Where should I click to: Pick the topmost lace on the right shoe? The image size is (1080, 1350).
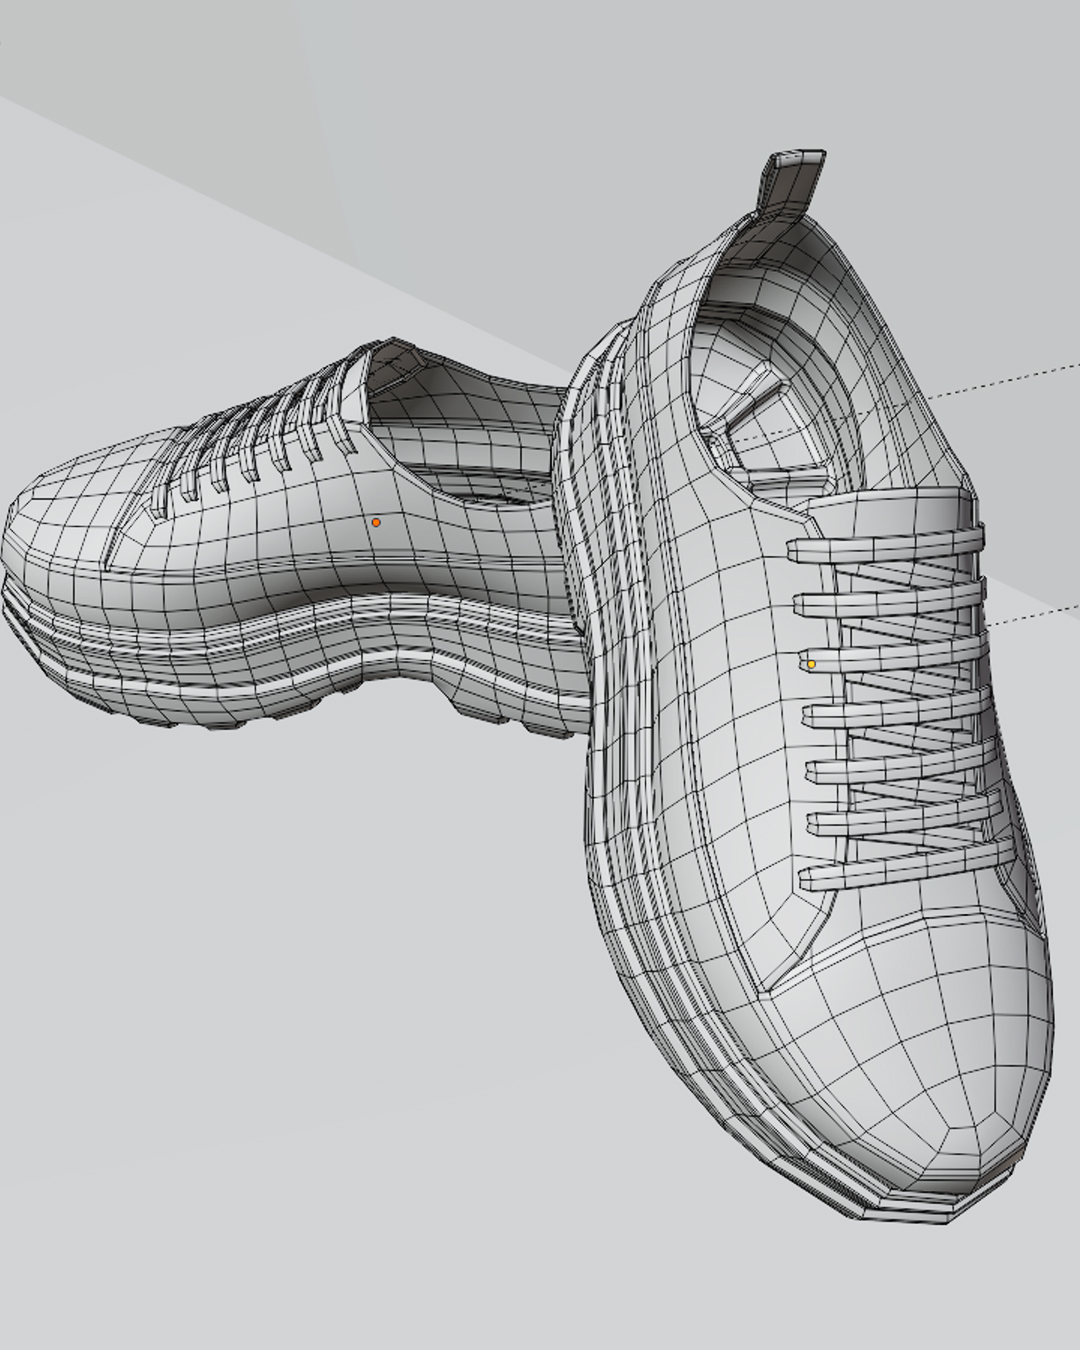coord(885,545)
